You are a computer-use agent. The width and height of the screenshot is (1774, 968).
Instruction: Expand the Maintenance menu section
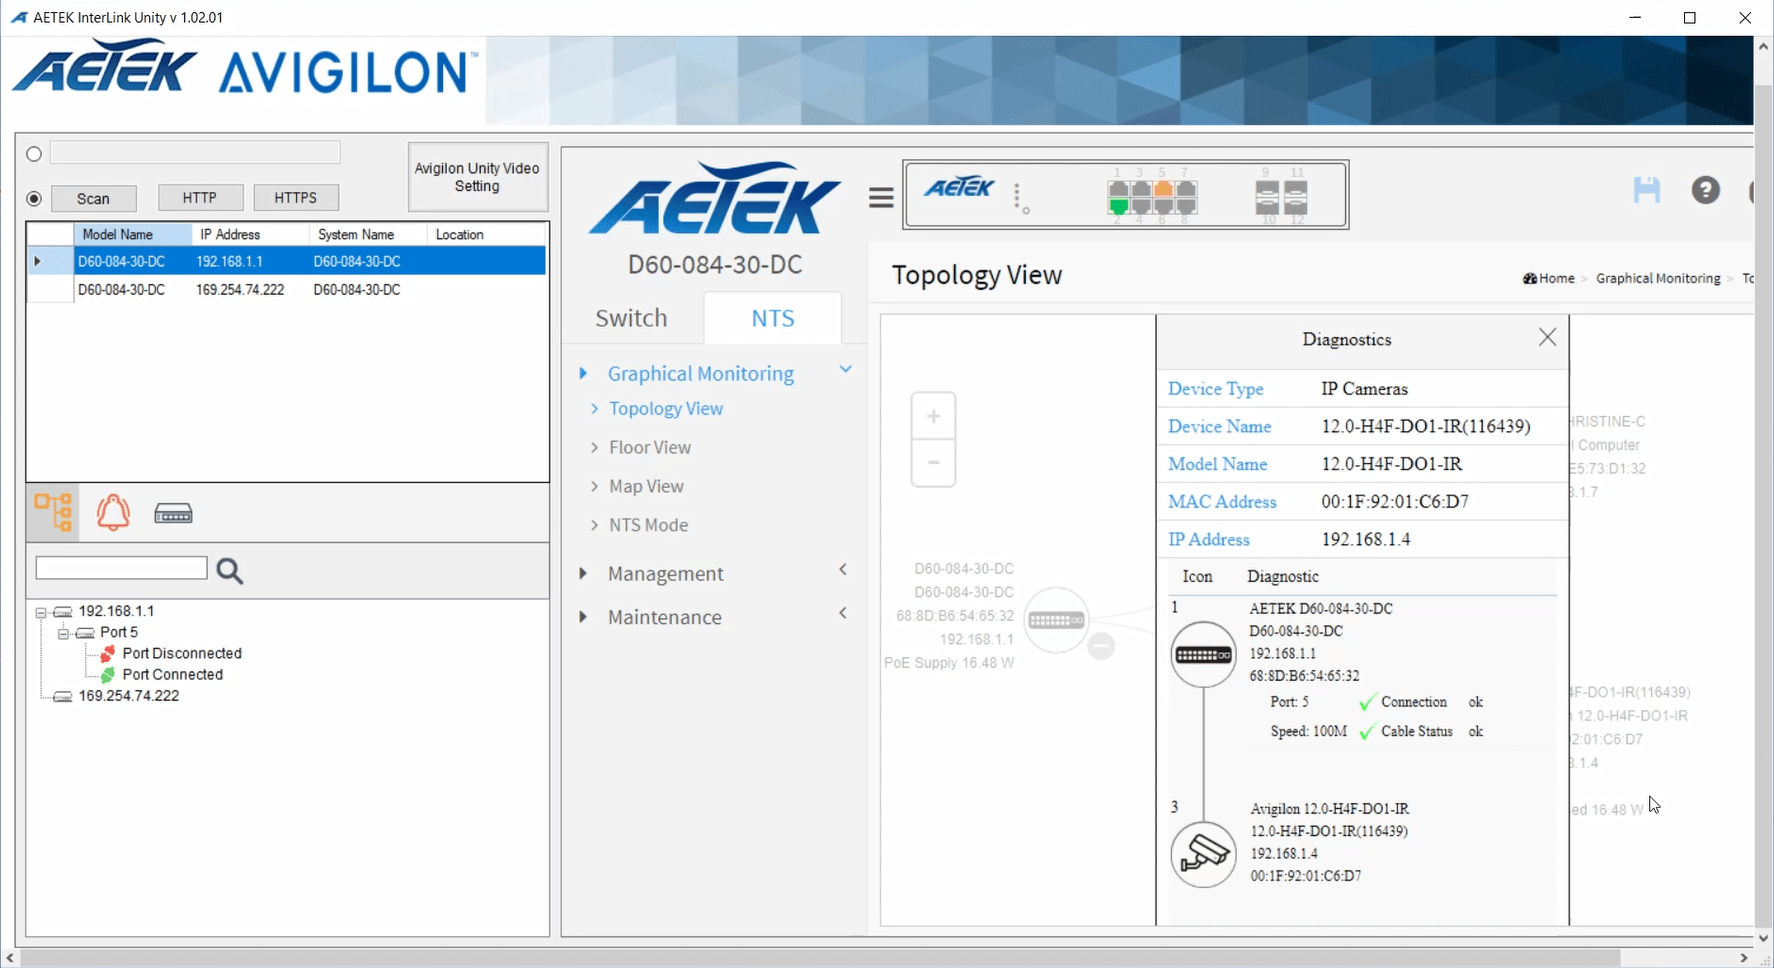[x=664, y=618]
